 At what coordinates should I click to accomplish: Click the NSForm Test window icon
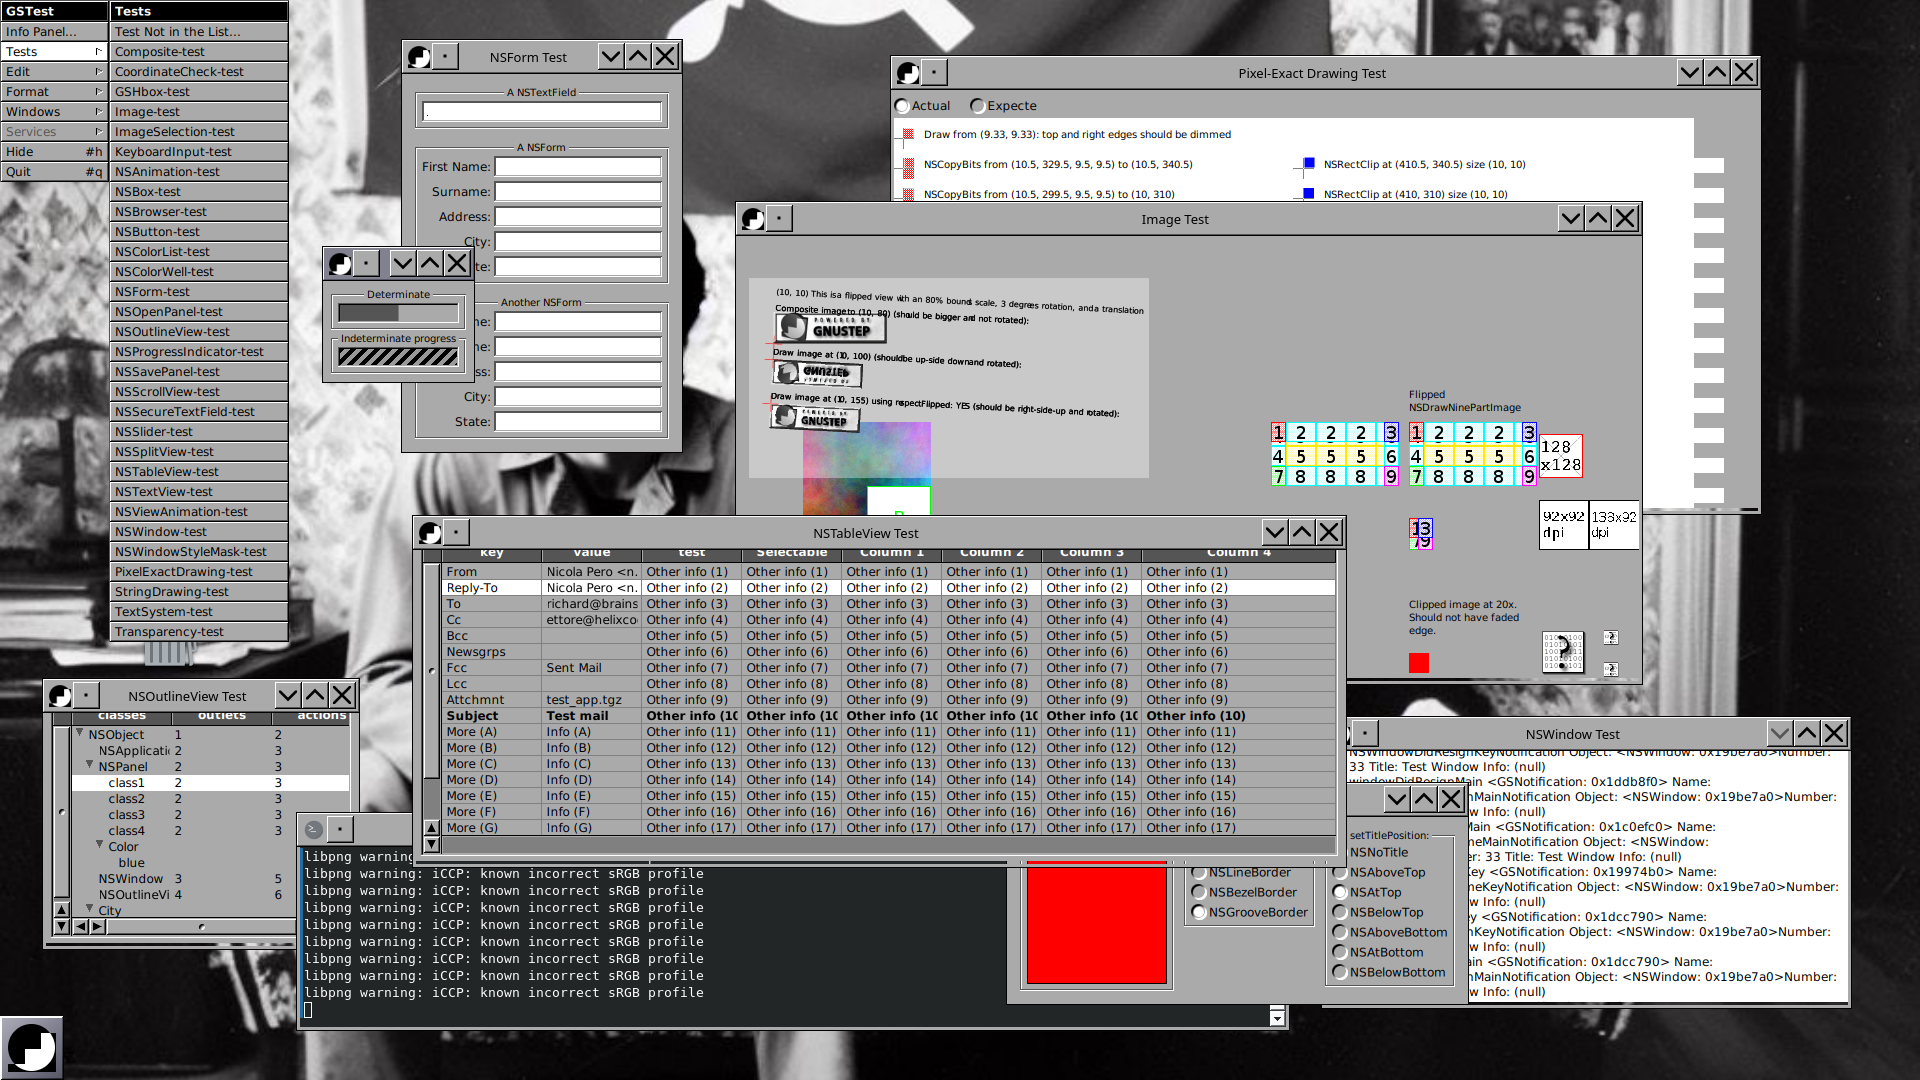pos(418,55)
